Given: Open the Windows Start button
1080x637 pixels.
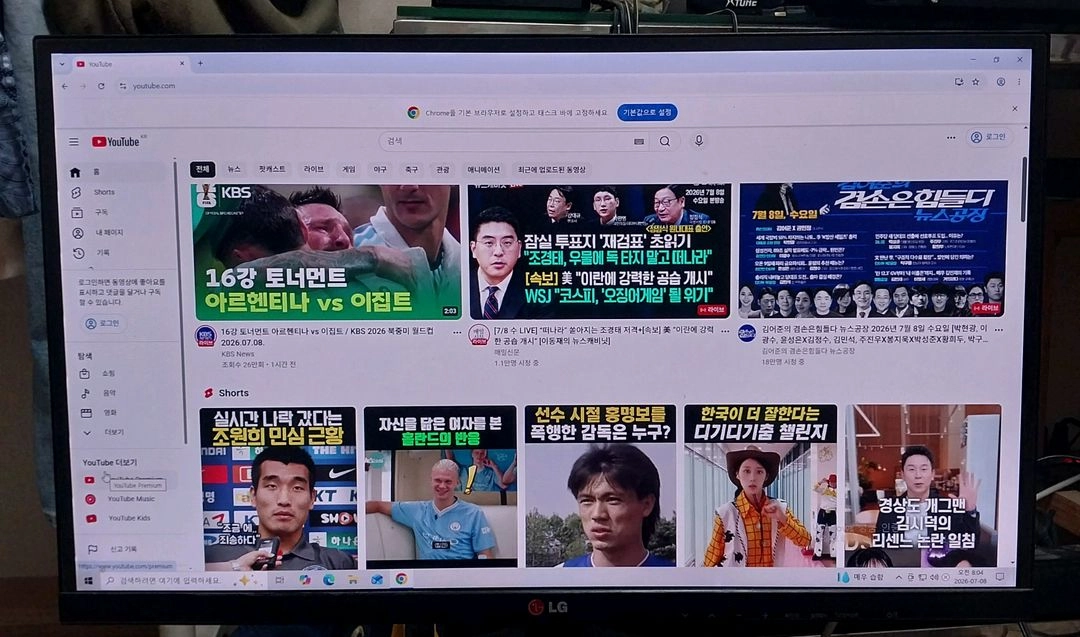Looking at the screenshot, I should 88,581.
